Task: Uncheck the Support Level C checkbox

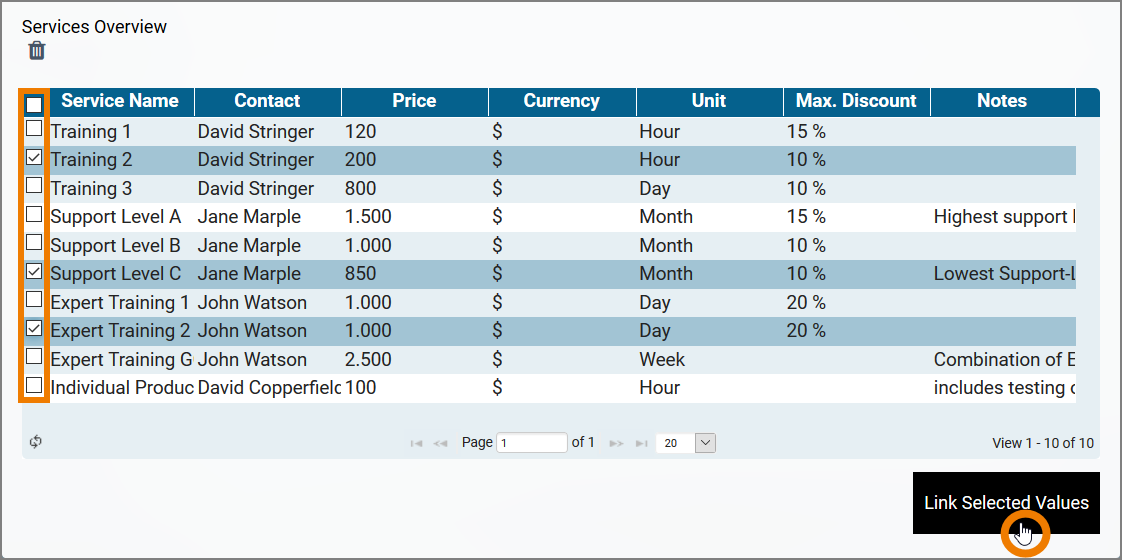Action: 34,272
